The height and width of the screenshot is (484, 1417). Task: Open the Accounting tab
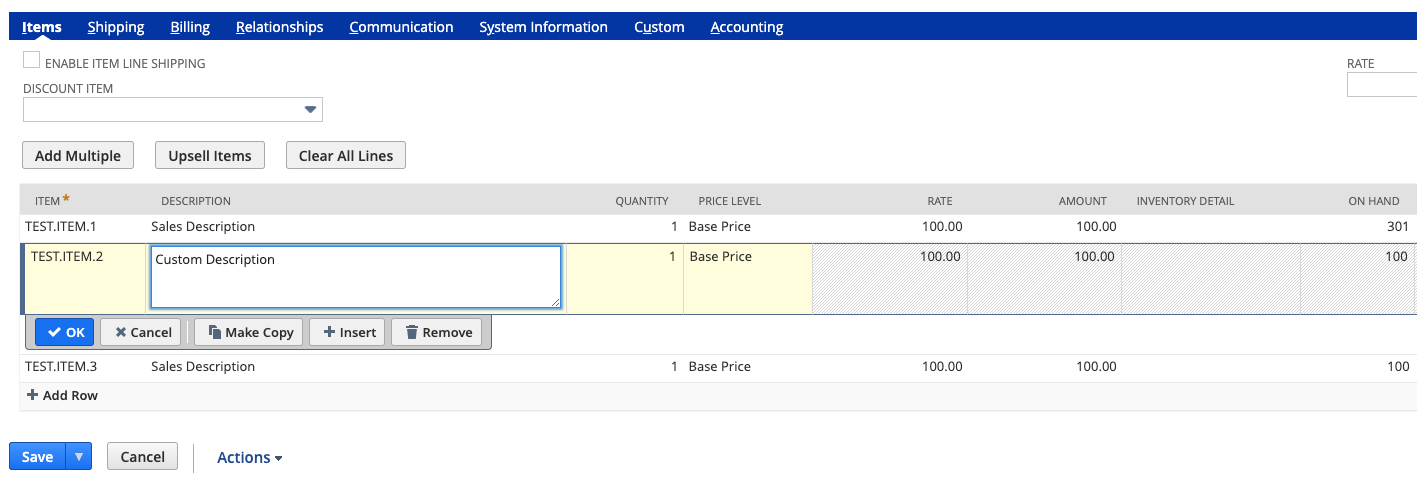point(747,27)
